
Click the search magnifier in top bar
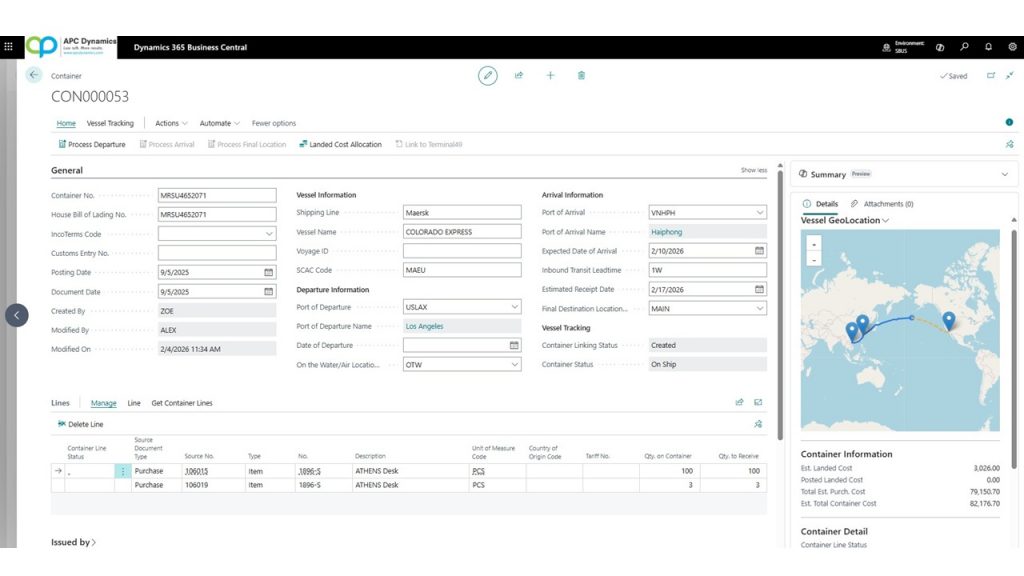964,47
